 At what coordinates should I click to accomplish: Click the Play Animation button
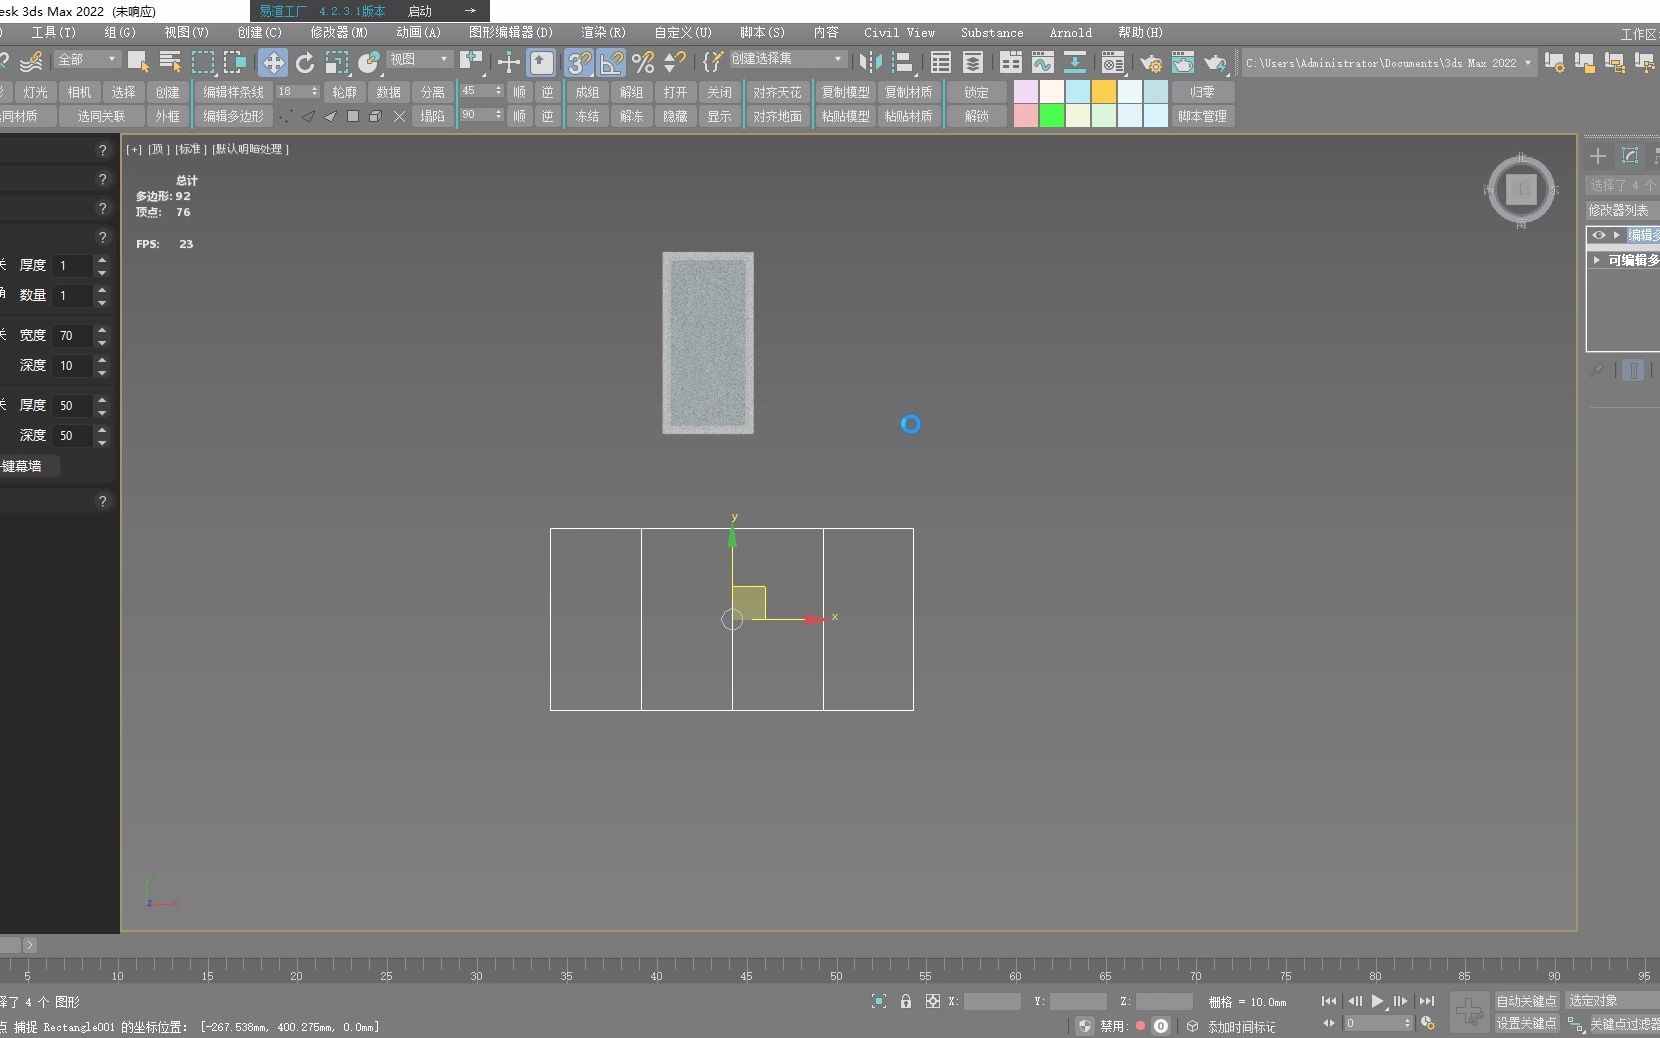pos(1378,1001)
